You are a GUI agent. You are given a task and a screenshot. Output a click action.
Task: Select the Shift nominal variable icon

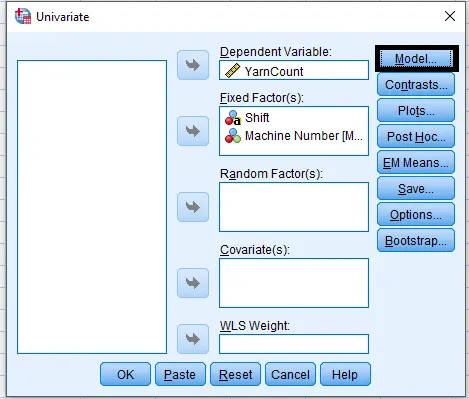(233, 118)
